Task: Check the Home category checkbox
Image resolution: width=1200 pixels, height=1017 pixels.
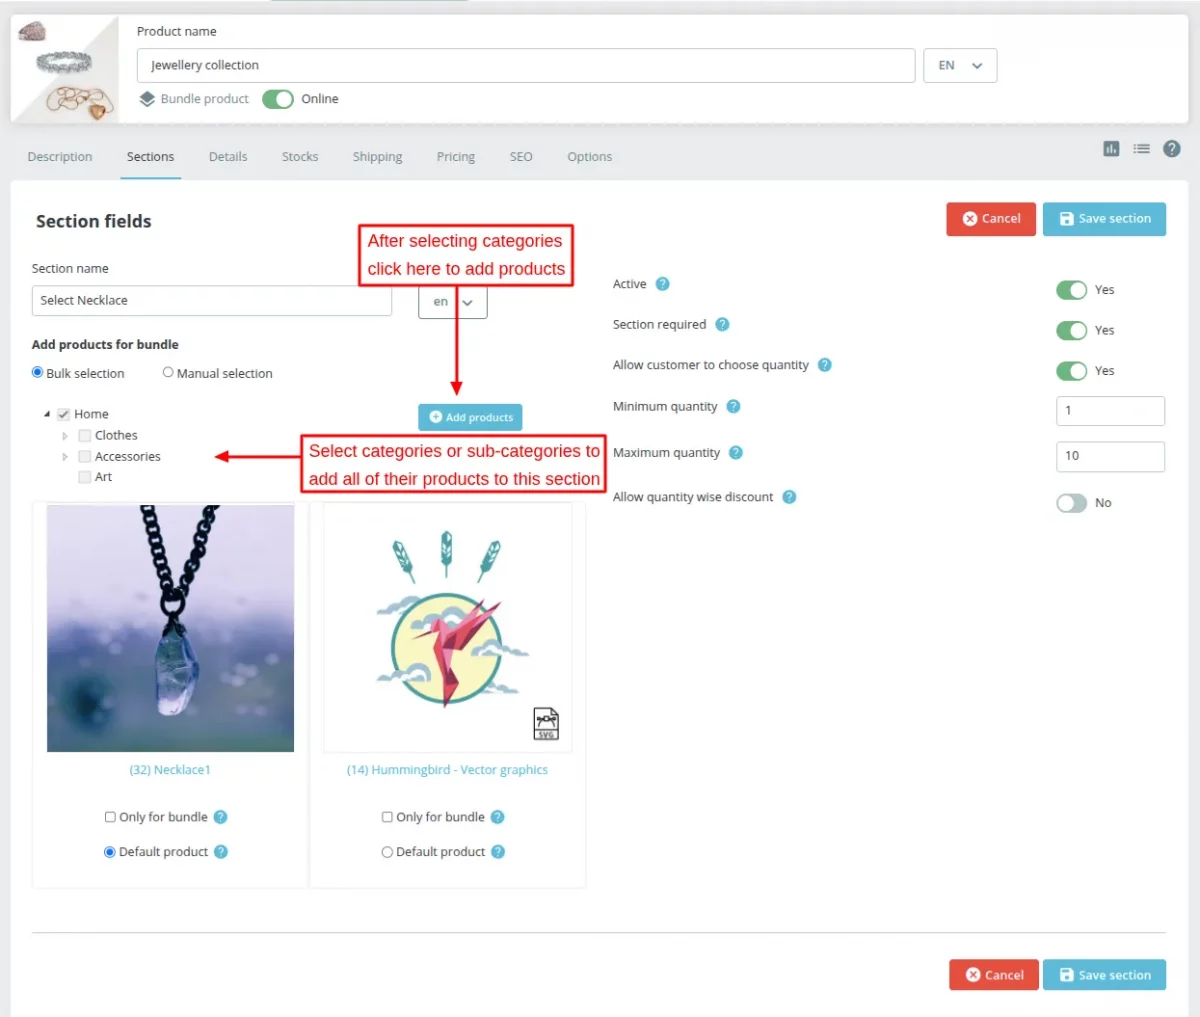Action: click(64, 414)
